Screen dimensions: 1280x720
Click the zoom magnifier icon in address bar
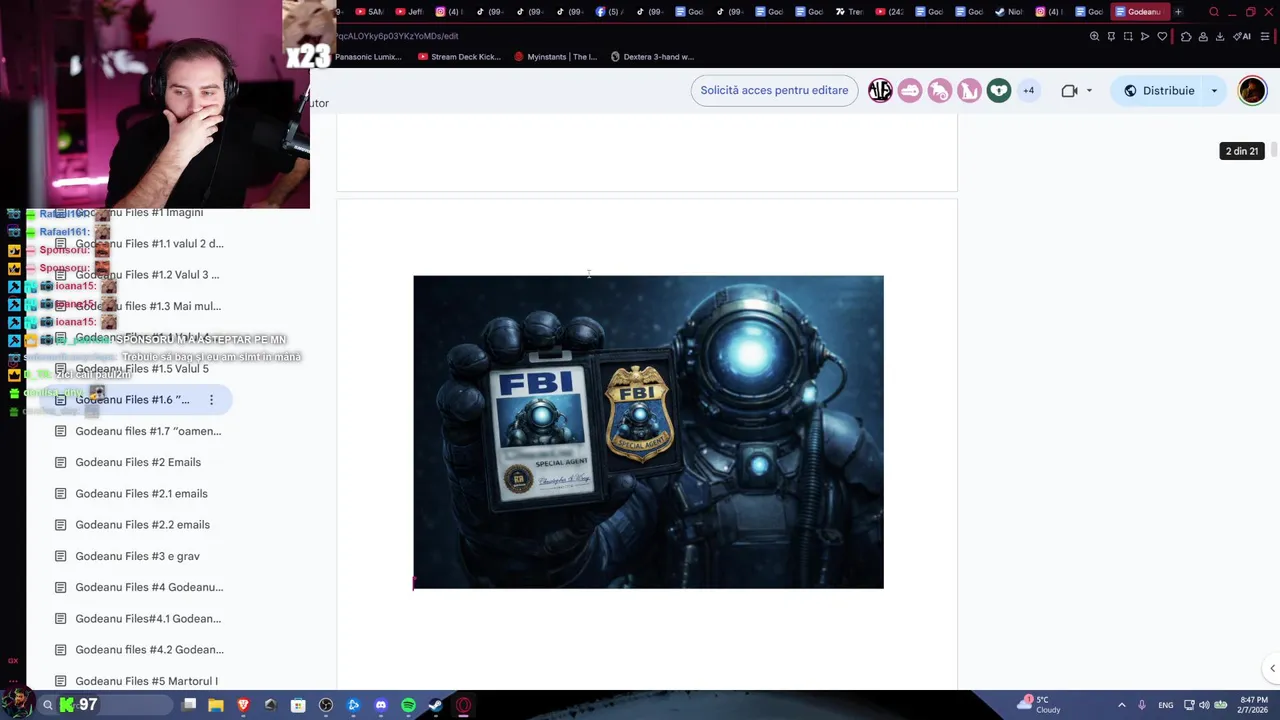[x=1094, y=36]
